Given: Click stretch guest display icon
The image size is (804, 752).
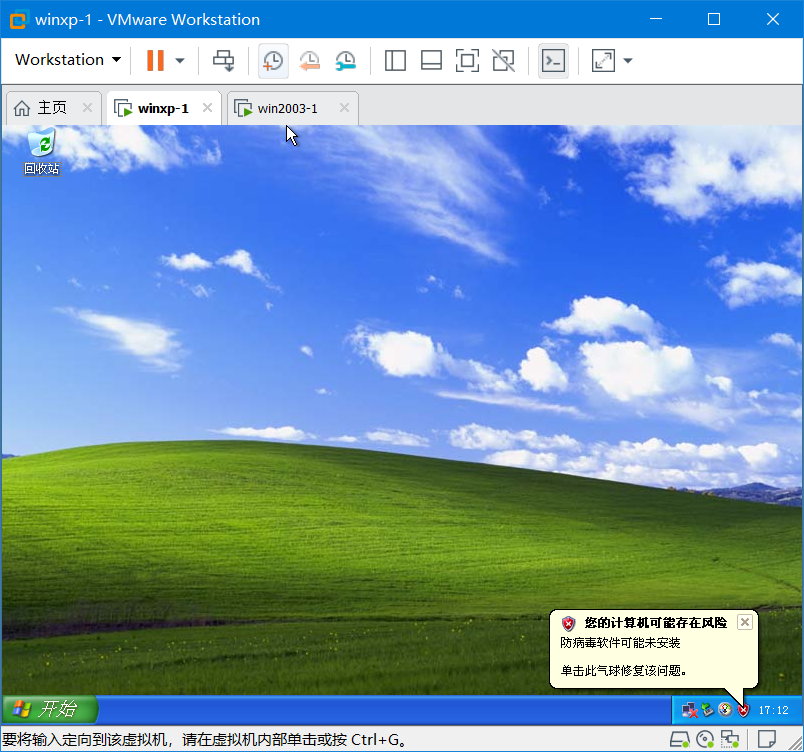Looking at the screenshot, I should (x=604, y=60).
